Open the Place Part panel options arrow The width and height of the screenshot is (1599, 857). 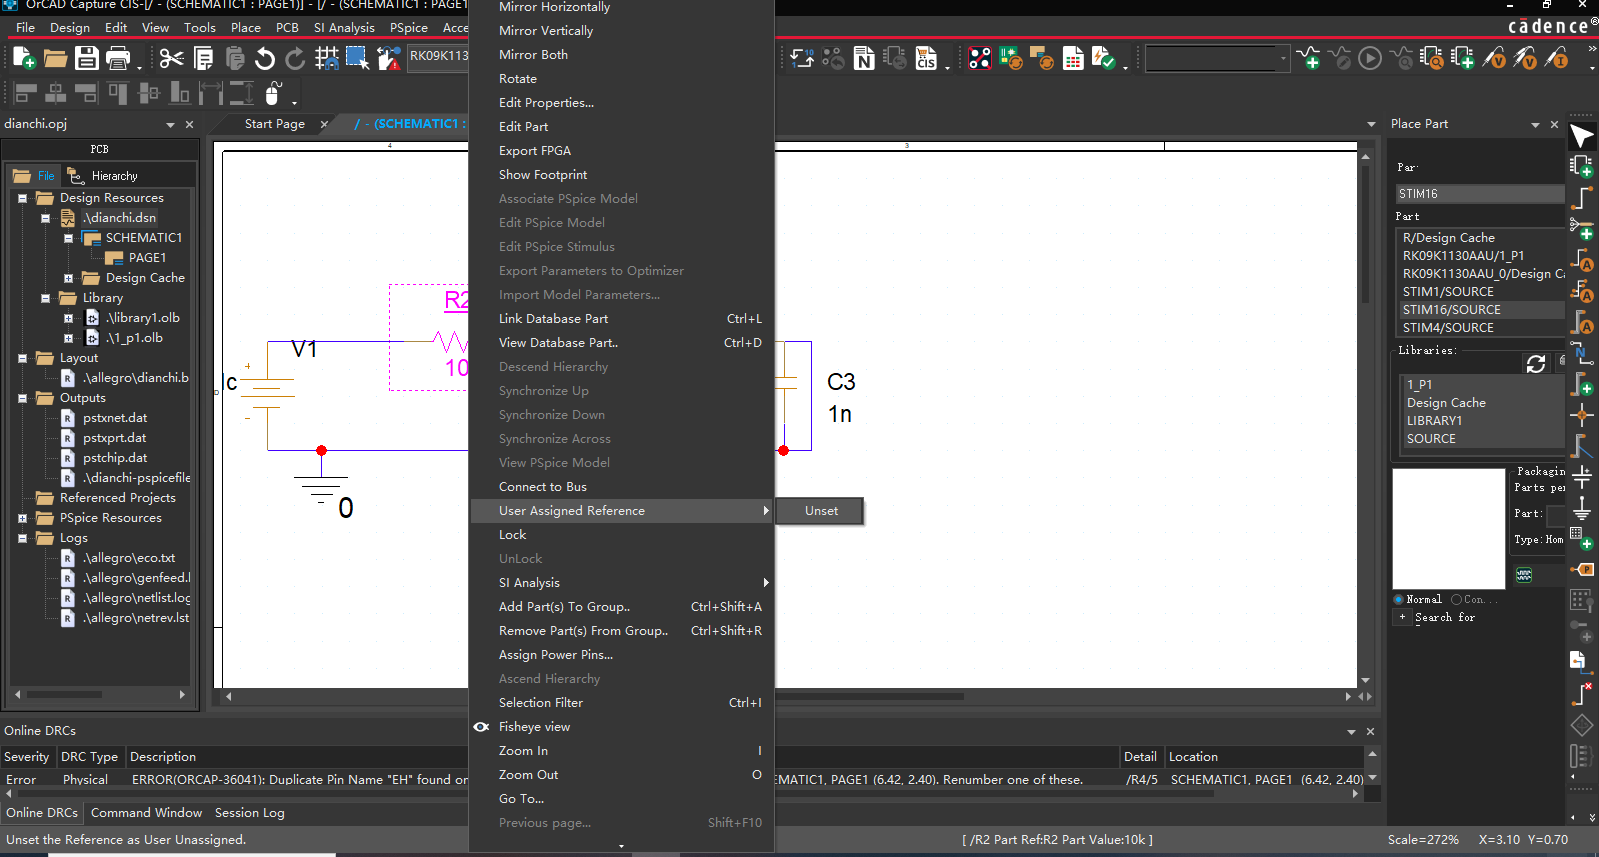pyautogui.click(x=1535, y=124)
